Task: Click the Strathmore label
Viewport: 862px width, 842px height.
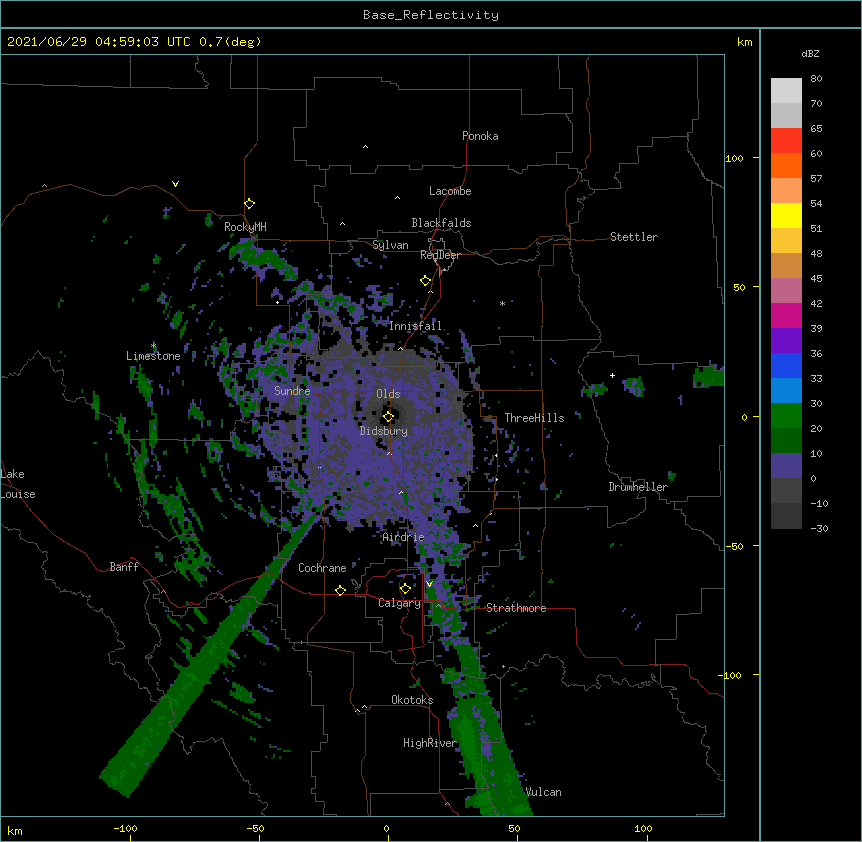Action: [x=516, y=608]
